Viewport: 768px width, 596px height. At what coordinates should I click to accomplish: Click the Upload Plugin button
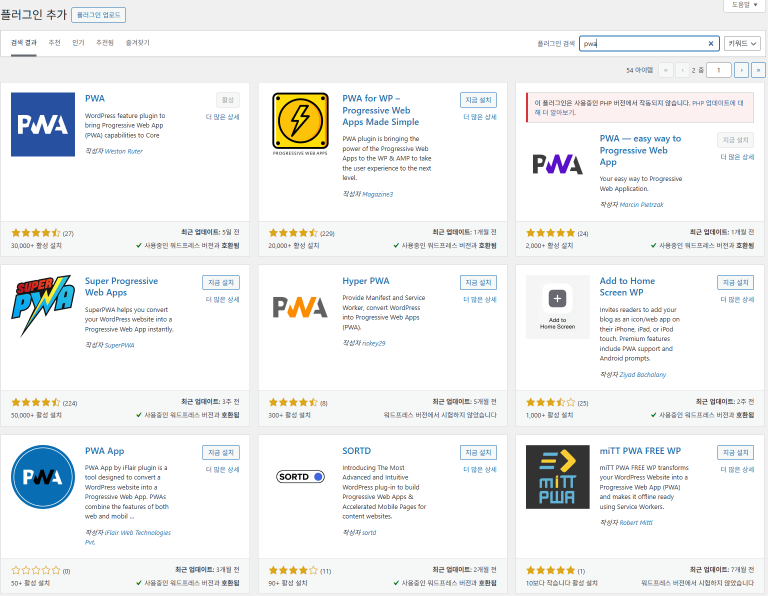point(98,15)
